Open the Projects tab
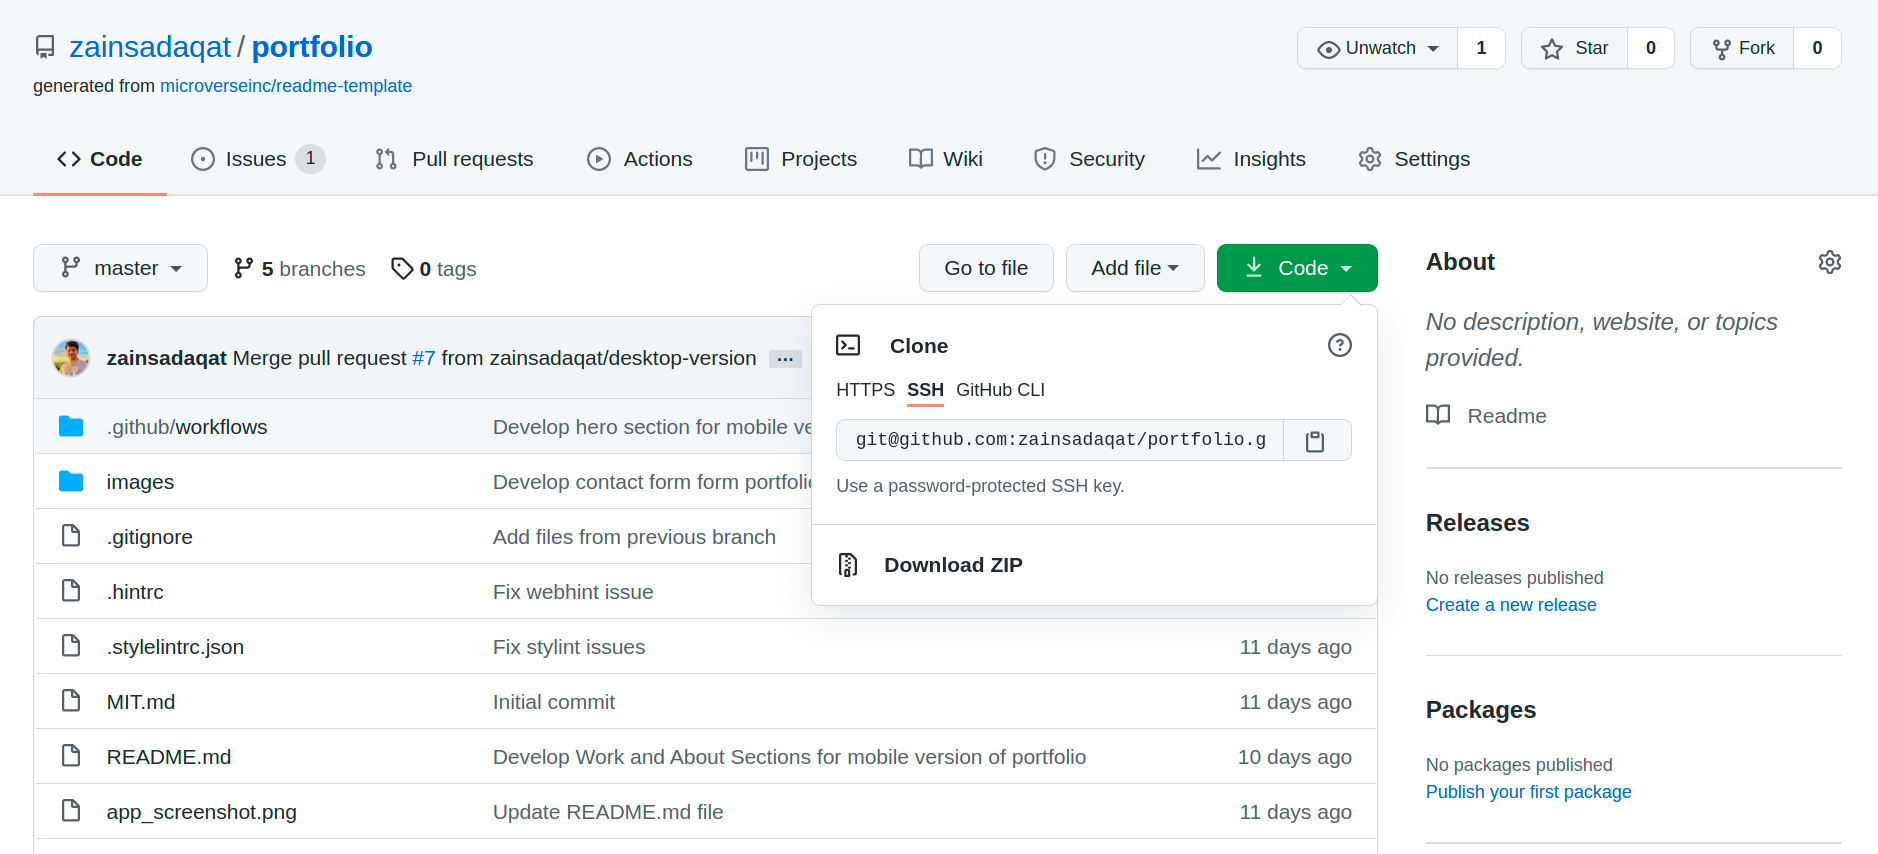1878x854 pixels. tap(801, 159)
